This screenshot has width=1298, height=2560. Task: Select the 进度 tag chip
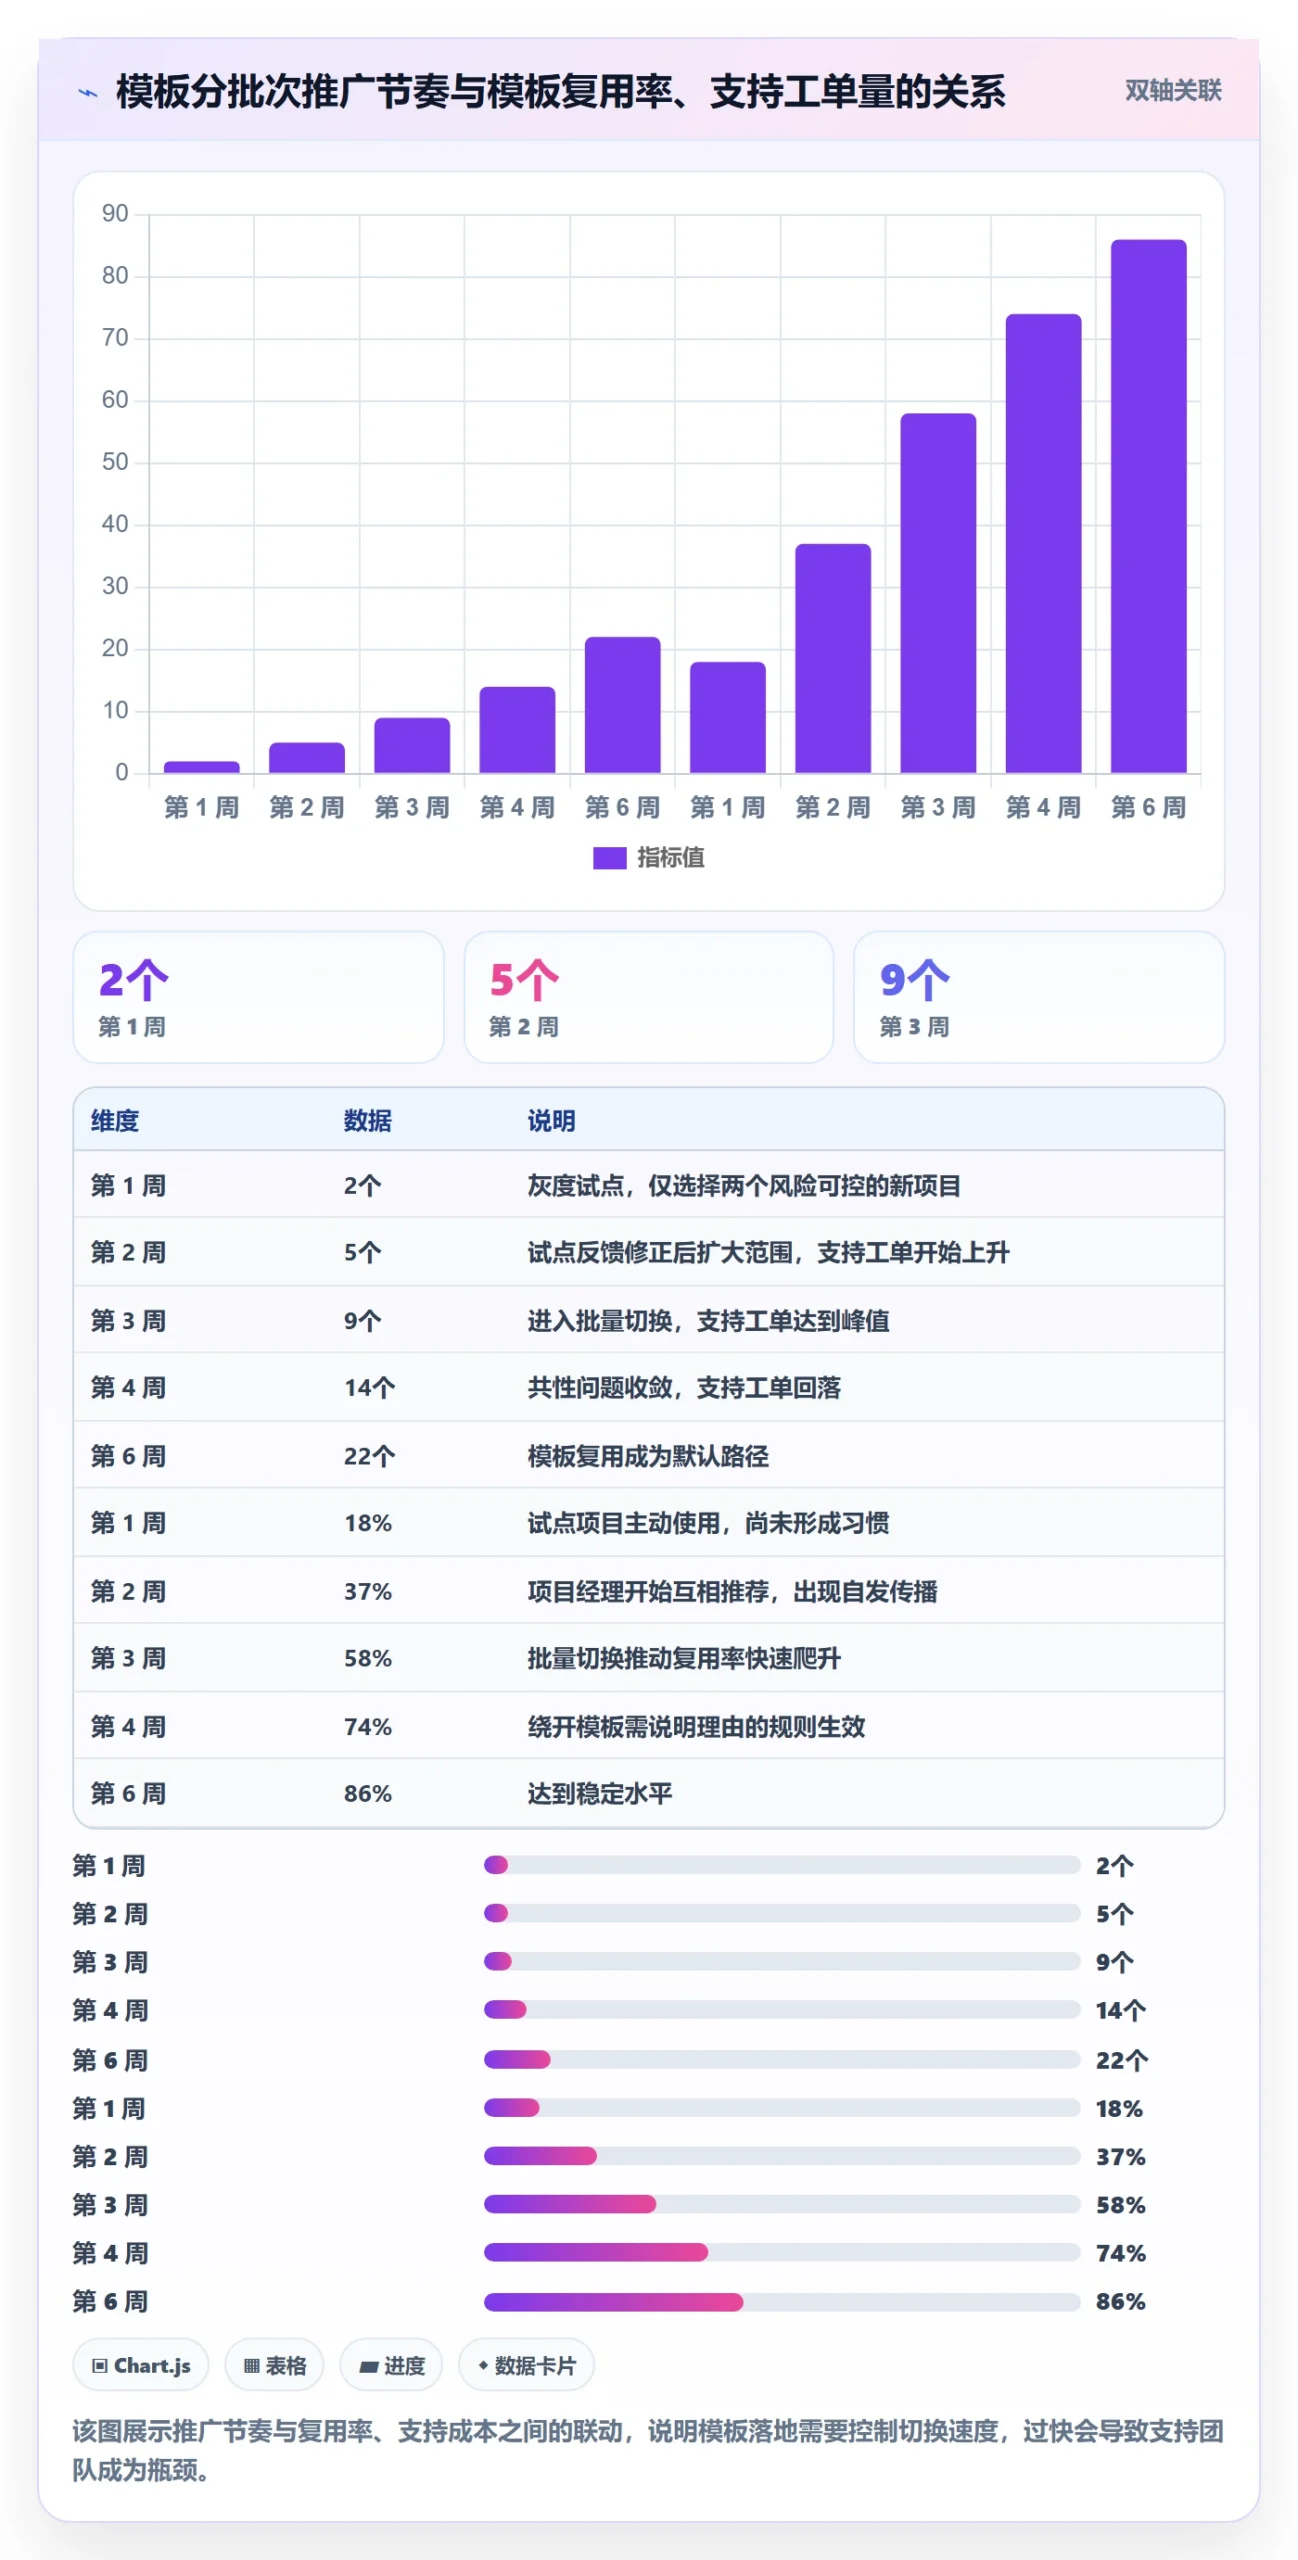[391, 2366]
